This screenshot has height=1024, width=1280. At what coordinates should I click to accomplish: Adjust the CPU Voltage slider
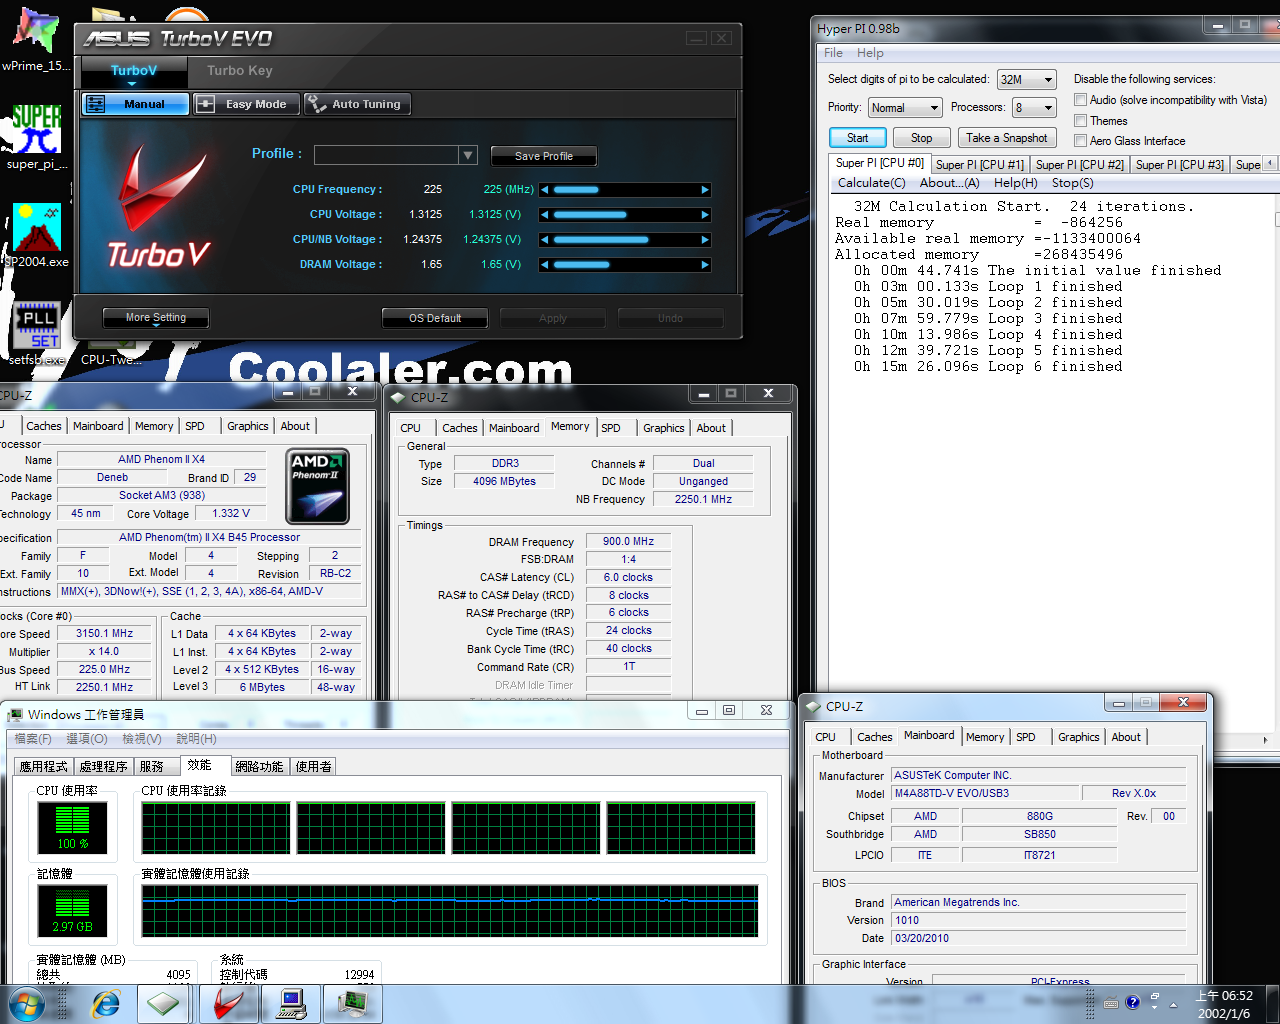(x=625, y=215)
